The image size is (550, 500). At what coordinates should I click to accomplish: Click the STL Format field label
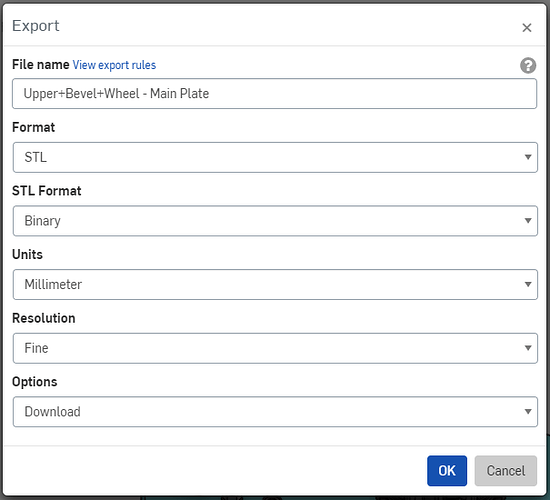(47, 191)
